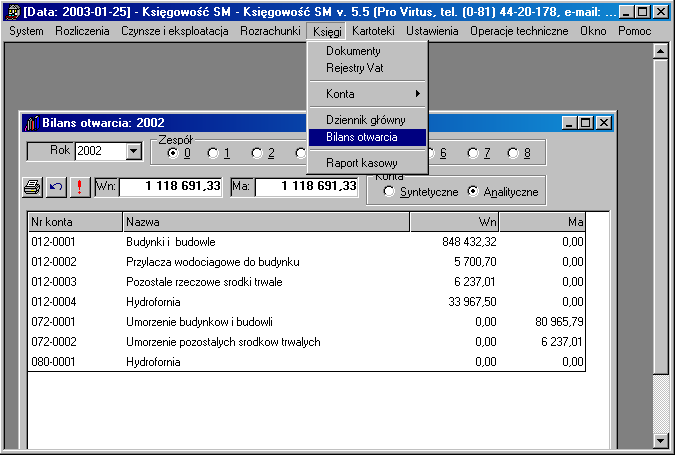The height and width of the screenshot is (455, 675).
Task: Click the blue undo arrow icon
Action: tap(56, 187)
